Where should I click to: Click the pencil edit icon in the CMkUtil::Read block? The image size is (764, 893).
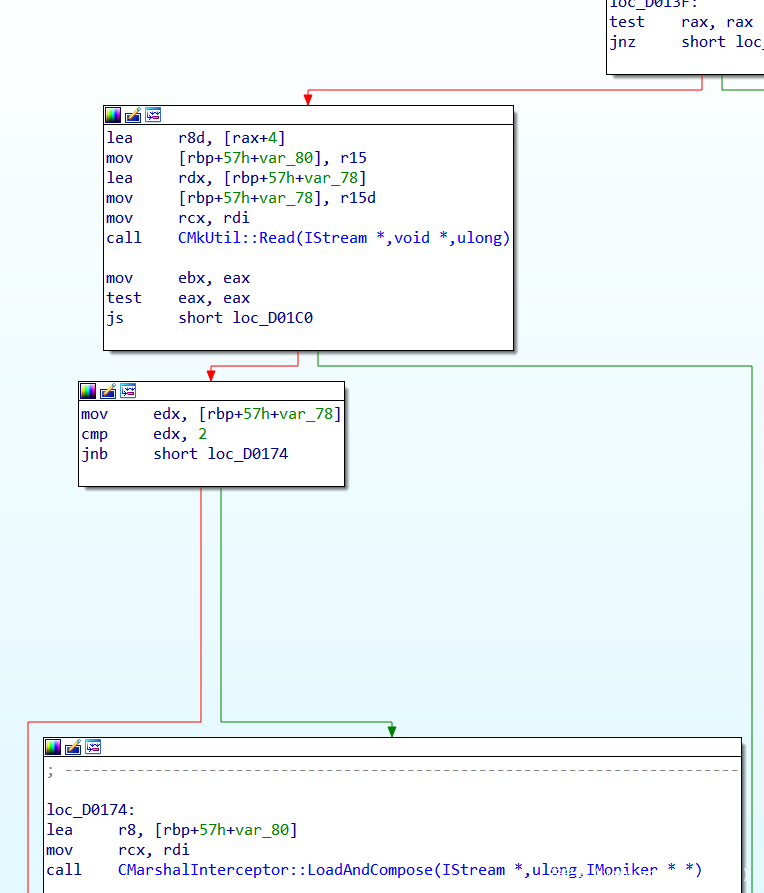pos(133,115)
